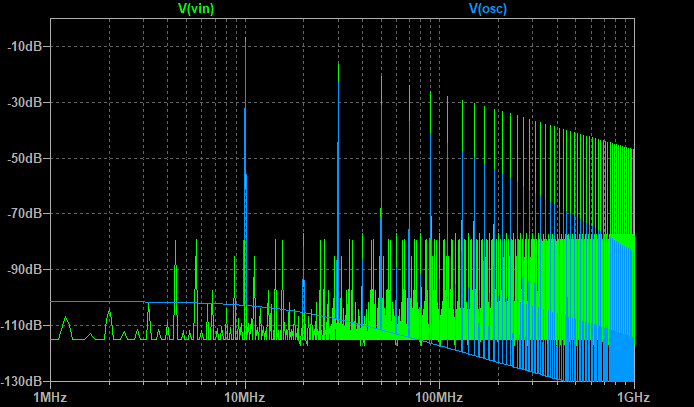
Task: Select the V(vin) trace label
Action: pyautogui.click(x=196, y=9)
